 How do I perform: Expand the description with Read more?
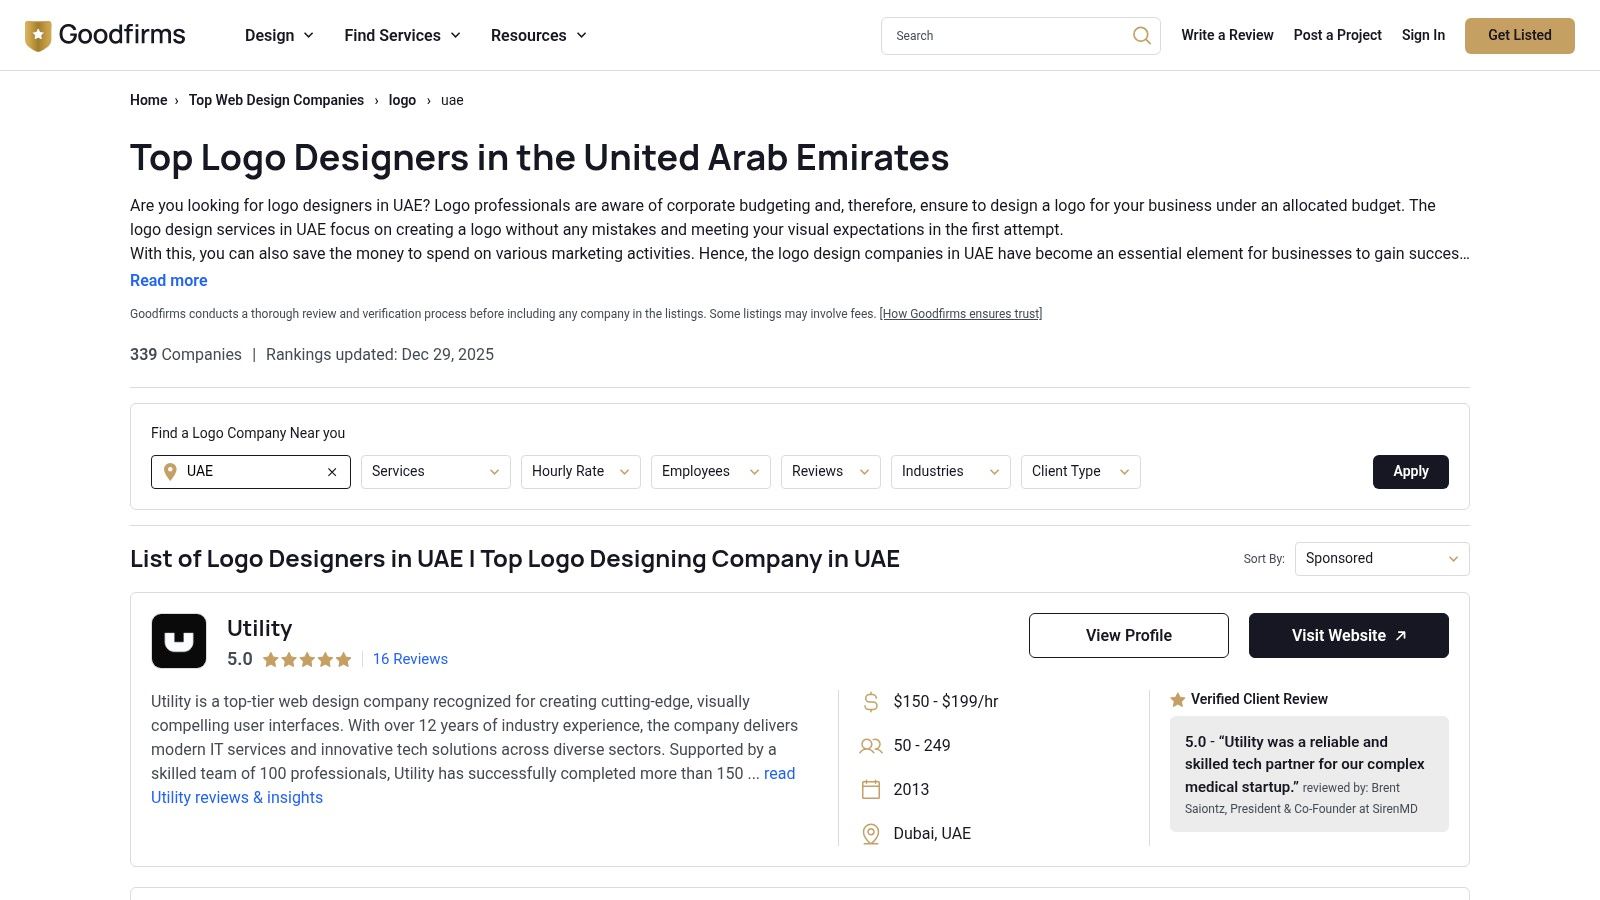click(168, 280)
